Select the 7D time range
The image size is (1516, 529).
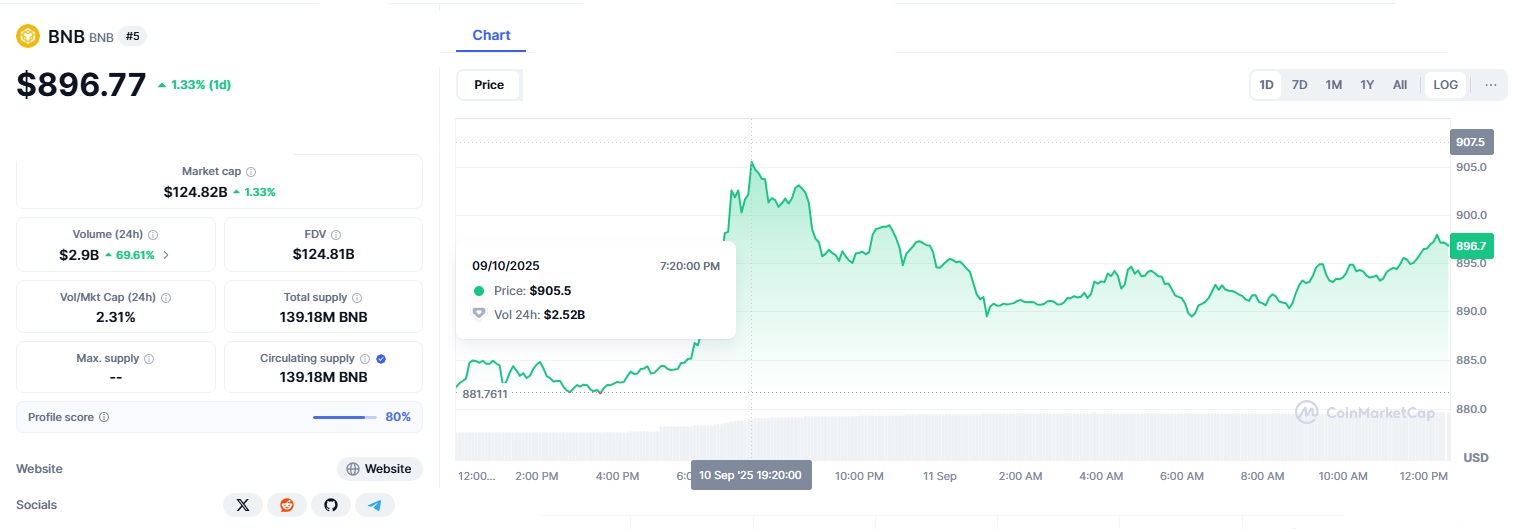(x=1299, y=85)
